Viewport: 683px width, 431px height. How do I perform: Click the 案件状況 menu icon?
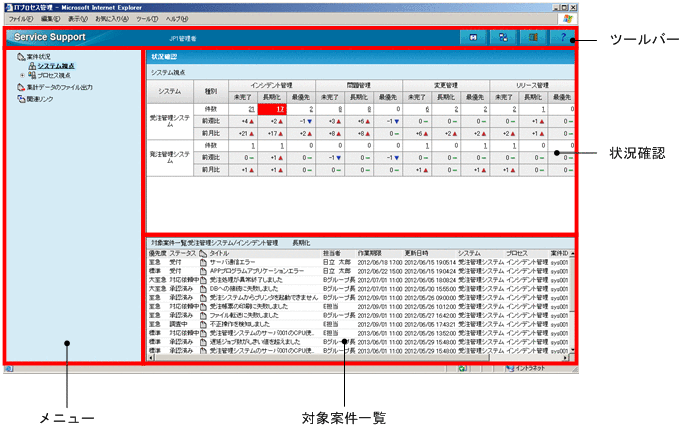click(x=21, y=57)
